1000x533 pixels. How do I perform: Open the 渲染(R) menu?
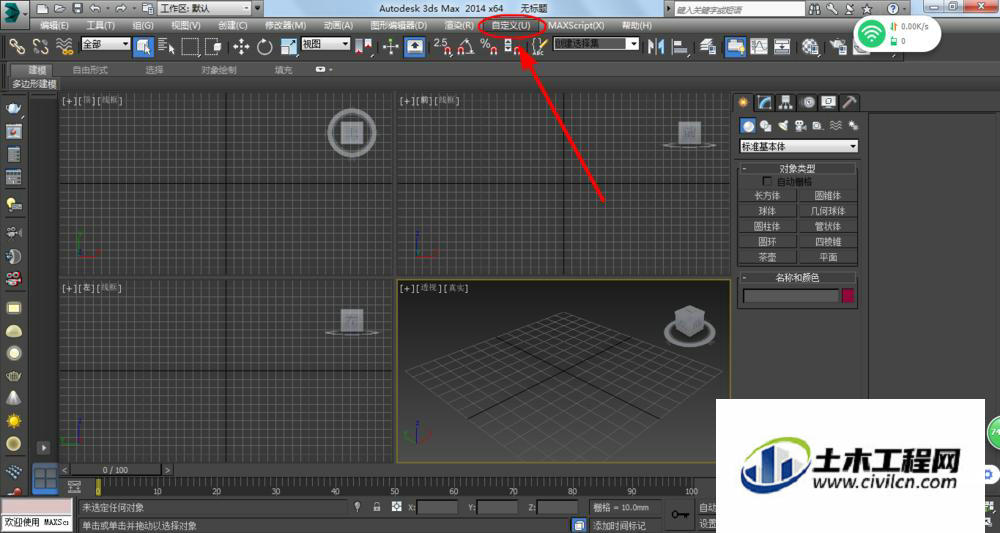[459, 26]
